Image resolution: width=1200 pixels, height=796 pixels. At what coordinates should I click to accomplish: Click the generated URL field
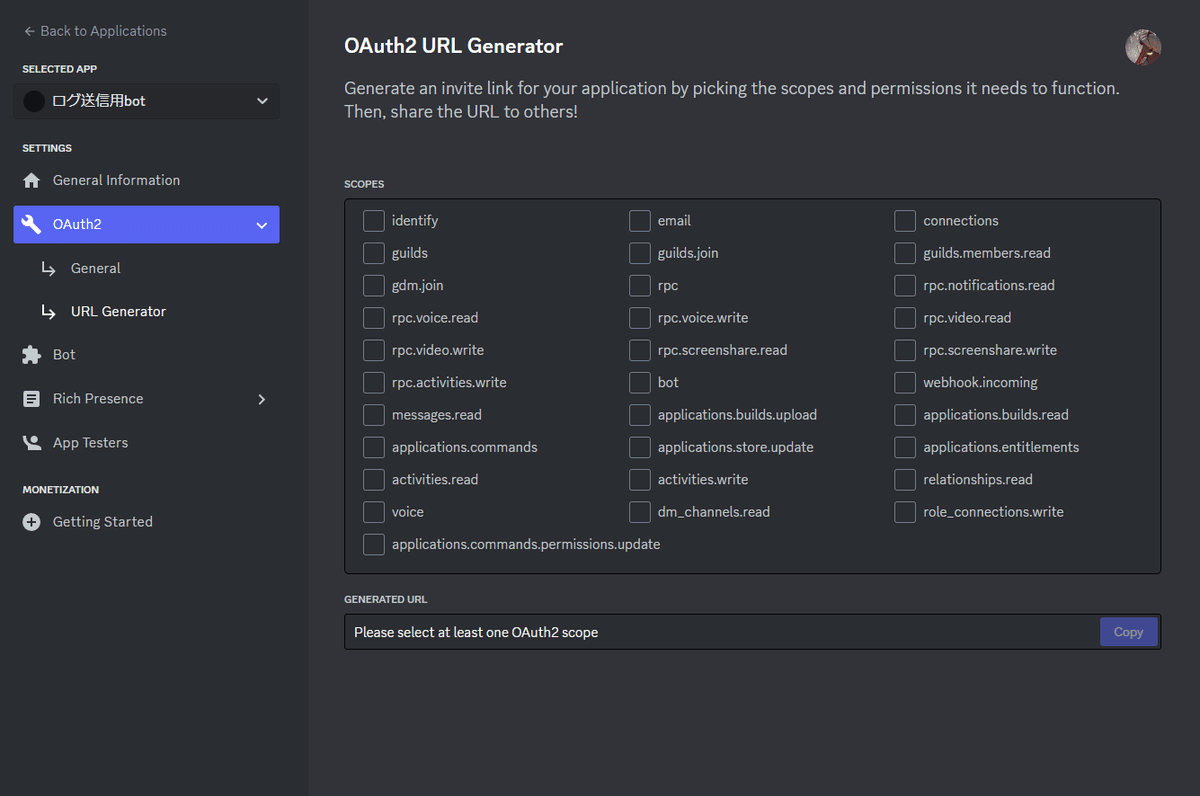(700, 631)
